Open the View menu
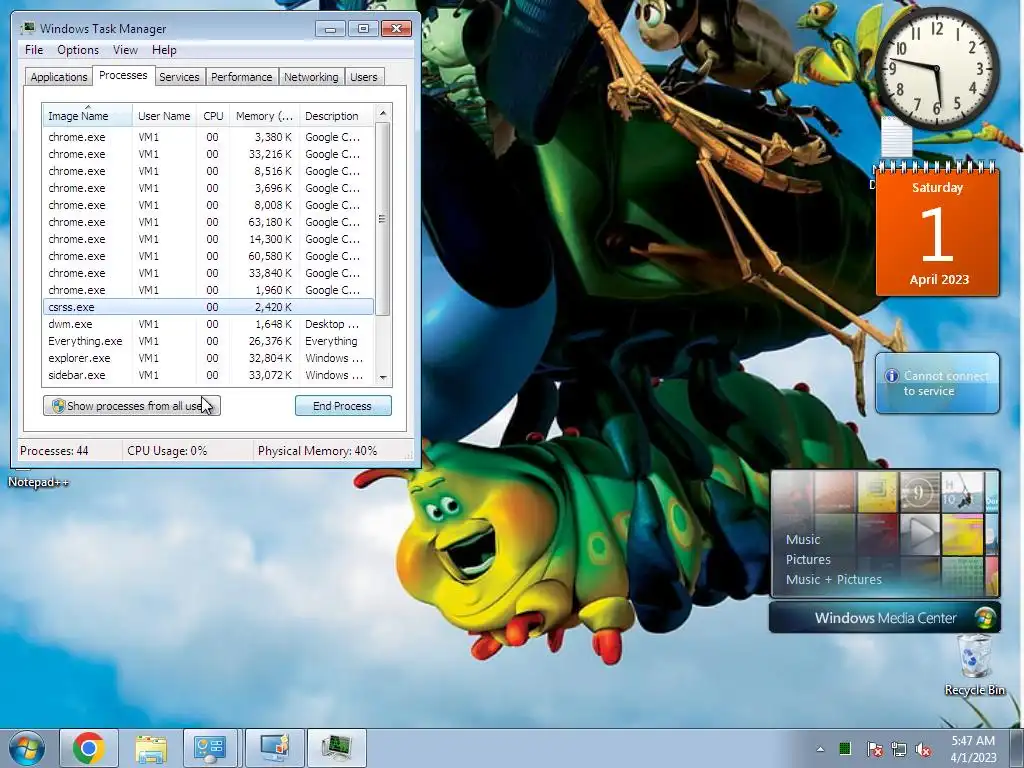This screenshot has height=768, width=1024. click(125, 50)
